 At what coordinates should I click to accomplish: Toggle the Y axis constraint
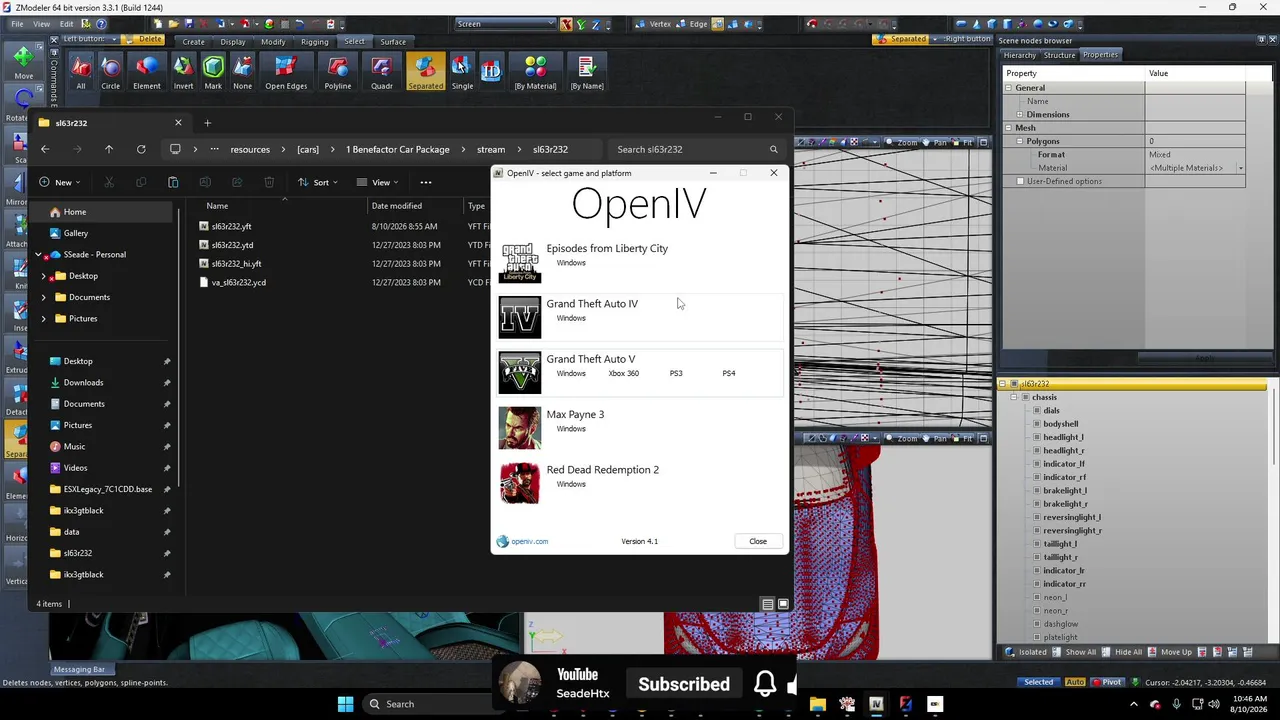click(581, 24)
